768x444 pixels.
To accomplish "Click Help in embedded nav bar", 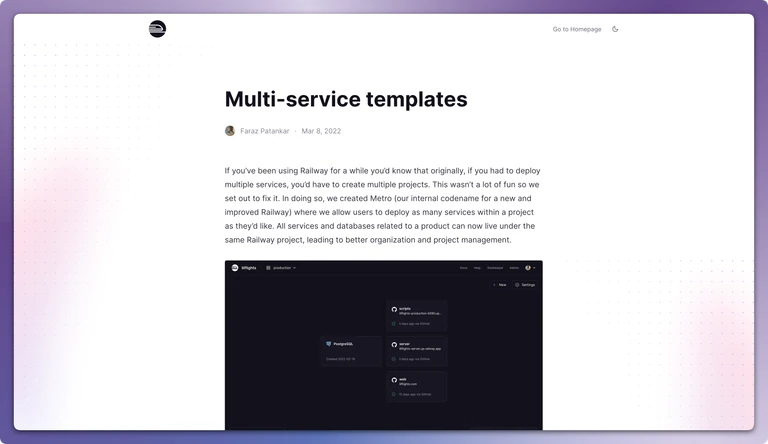I will pos(477,268).
